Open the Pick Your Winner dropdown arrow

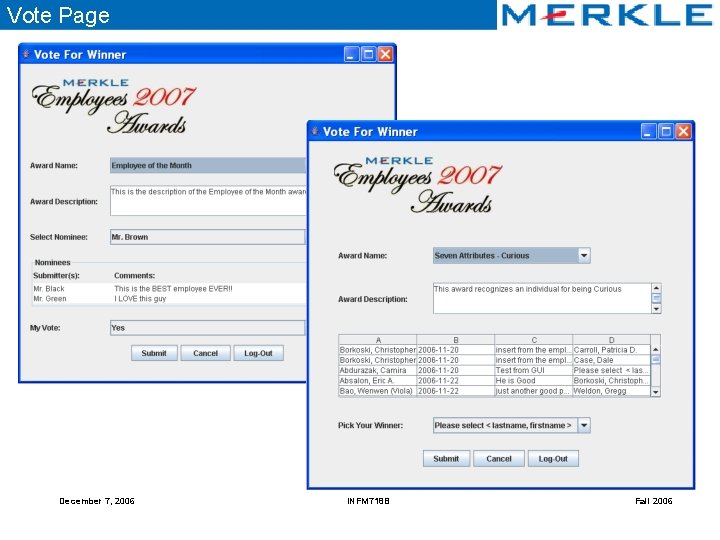584,425
